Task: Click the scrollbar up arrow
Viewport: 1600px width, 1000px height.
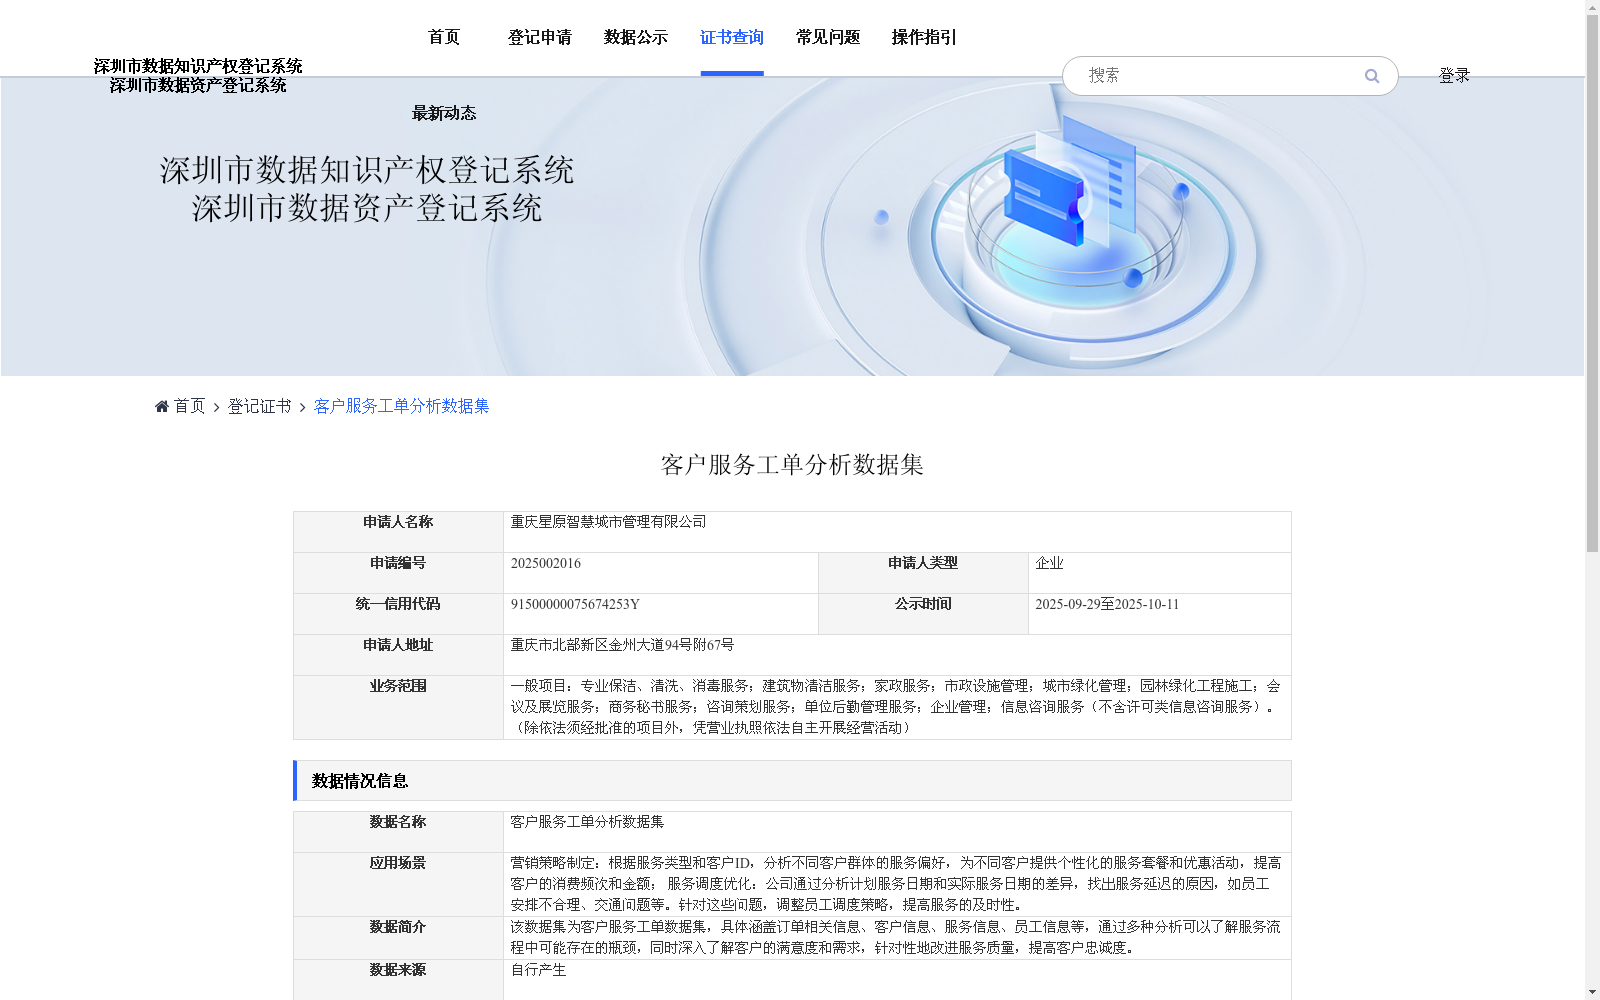Action: pyautogui.click(x=1592, y=7)
